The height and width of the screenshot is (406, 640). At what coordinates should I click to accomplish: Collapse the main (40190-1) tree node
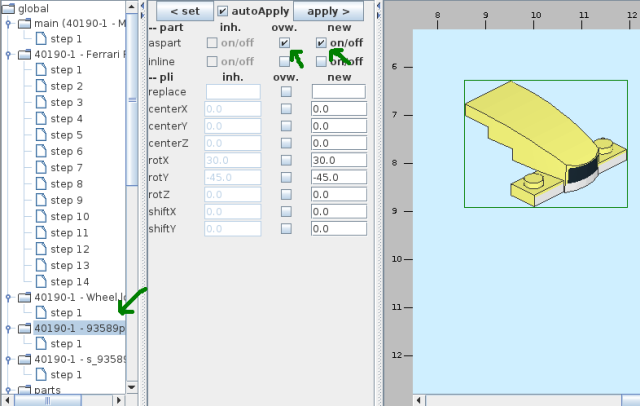[x=9, y=24]
